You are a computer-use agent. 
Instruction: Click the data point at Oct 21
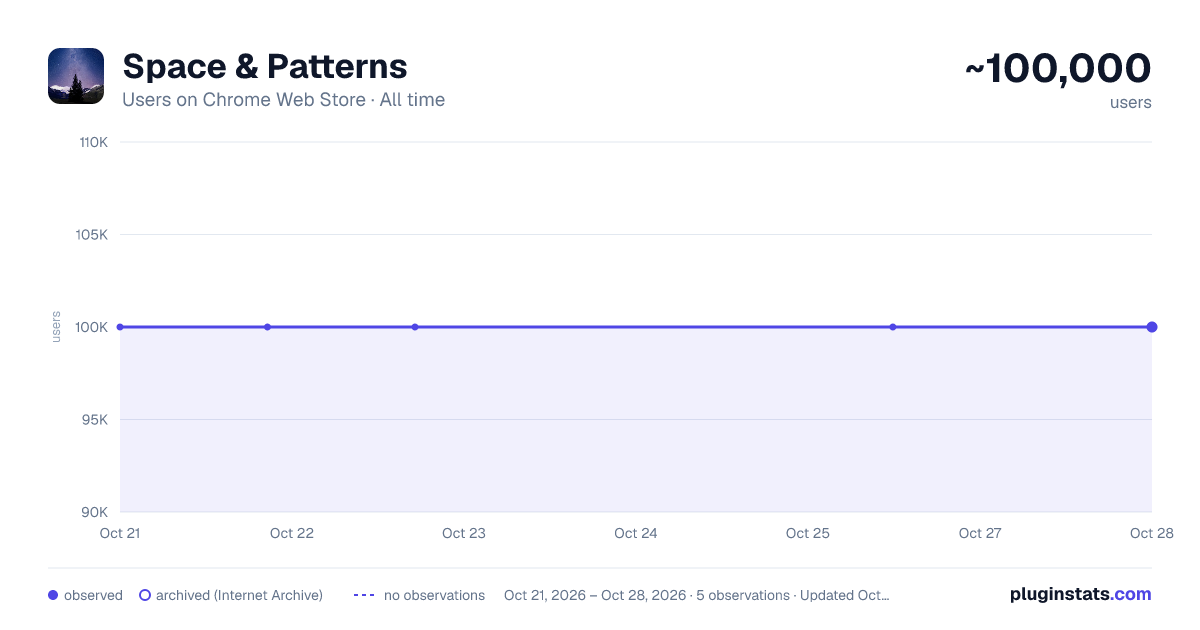point(120,327)
